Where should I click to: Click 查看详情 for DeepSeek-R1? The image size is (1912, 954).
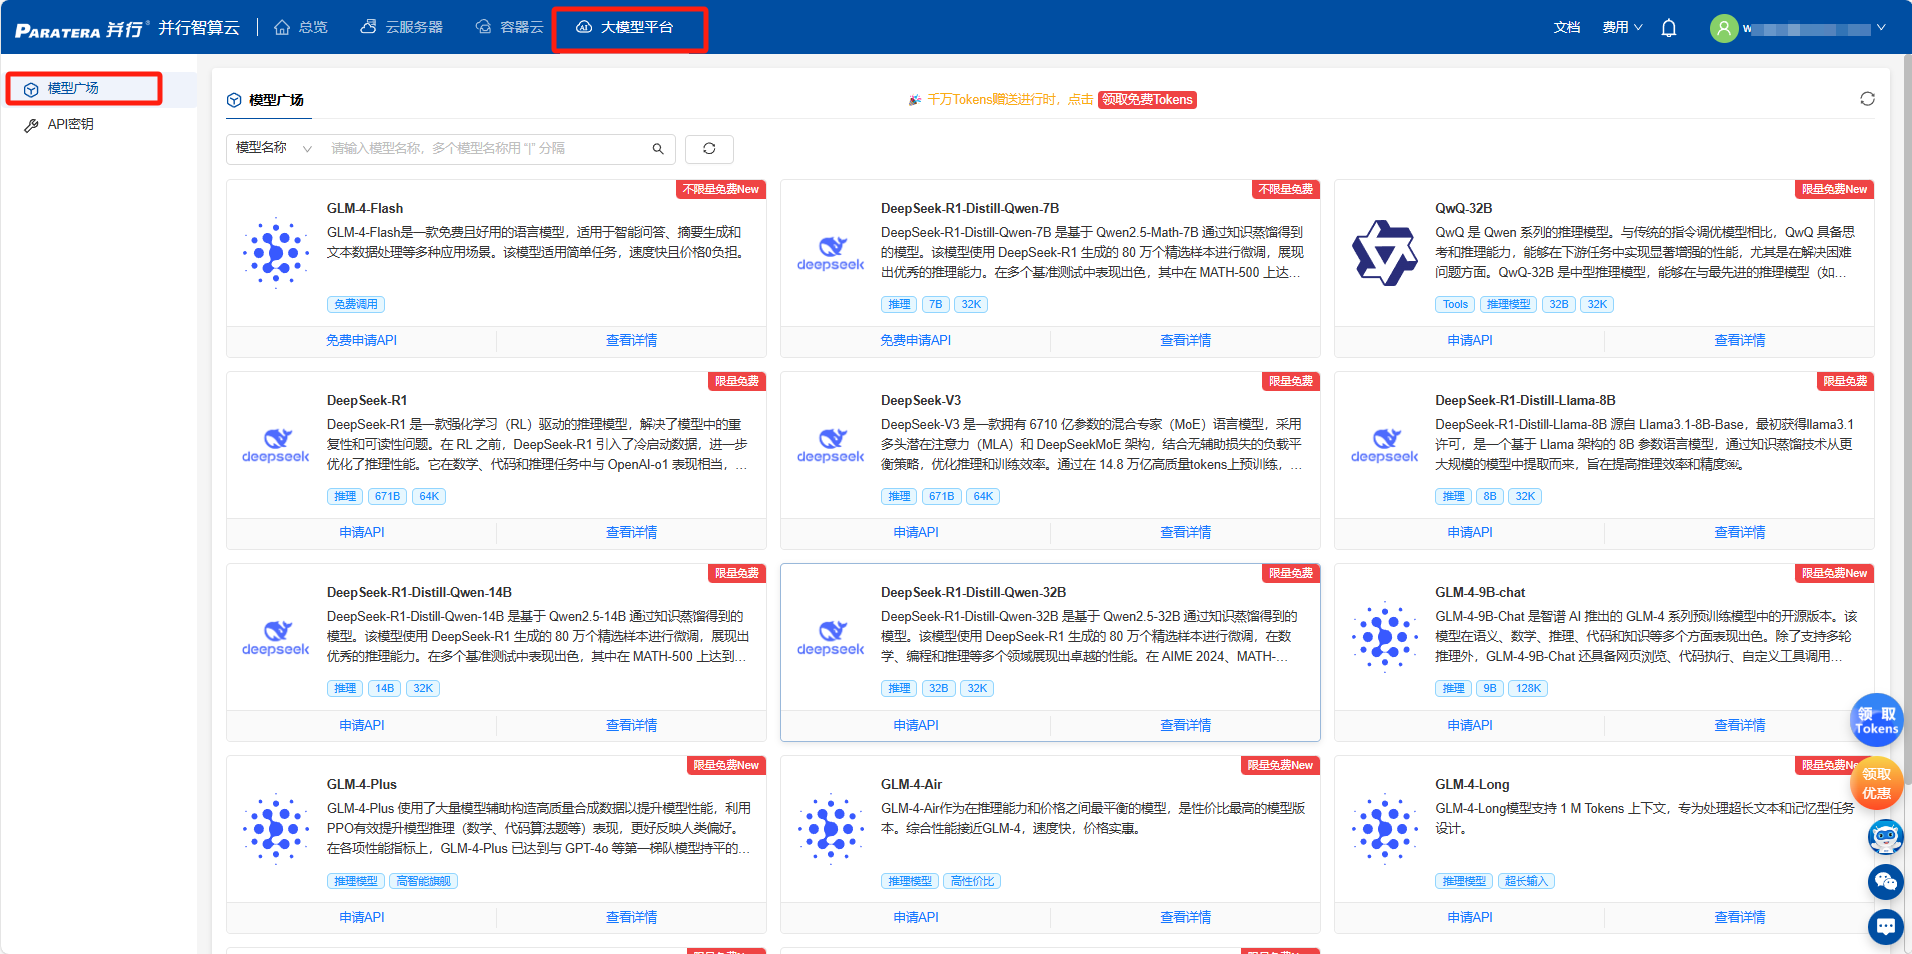pyautogui.click(x=631, y=532)
